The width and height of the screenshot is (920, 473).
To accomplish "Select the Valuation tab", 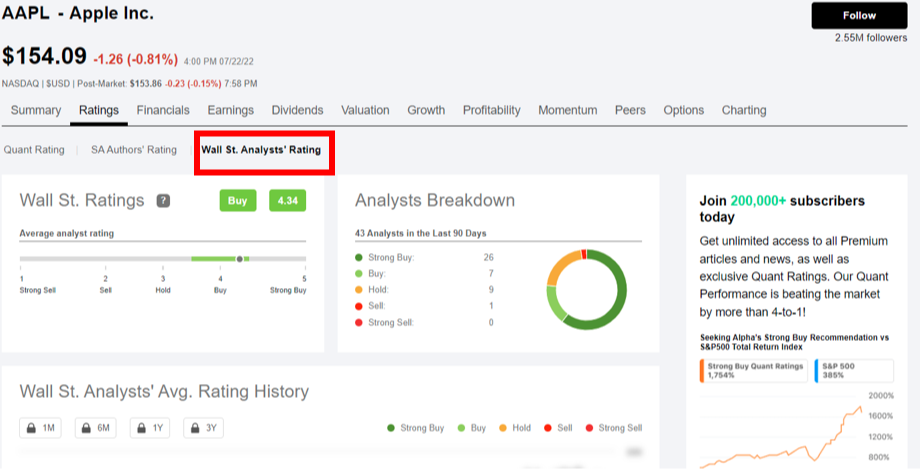I will pos(365,110).
